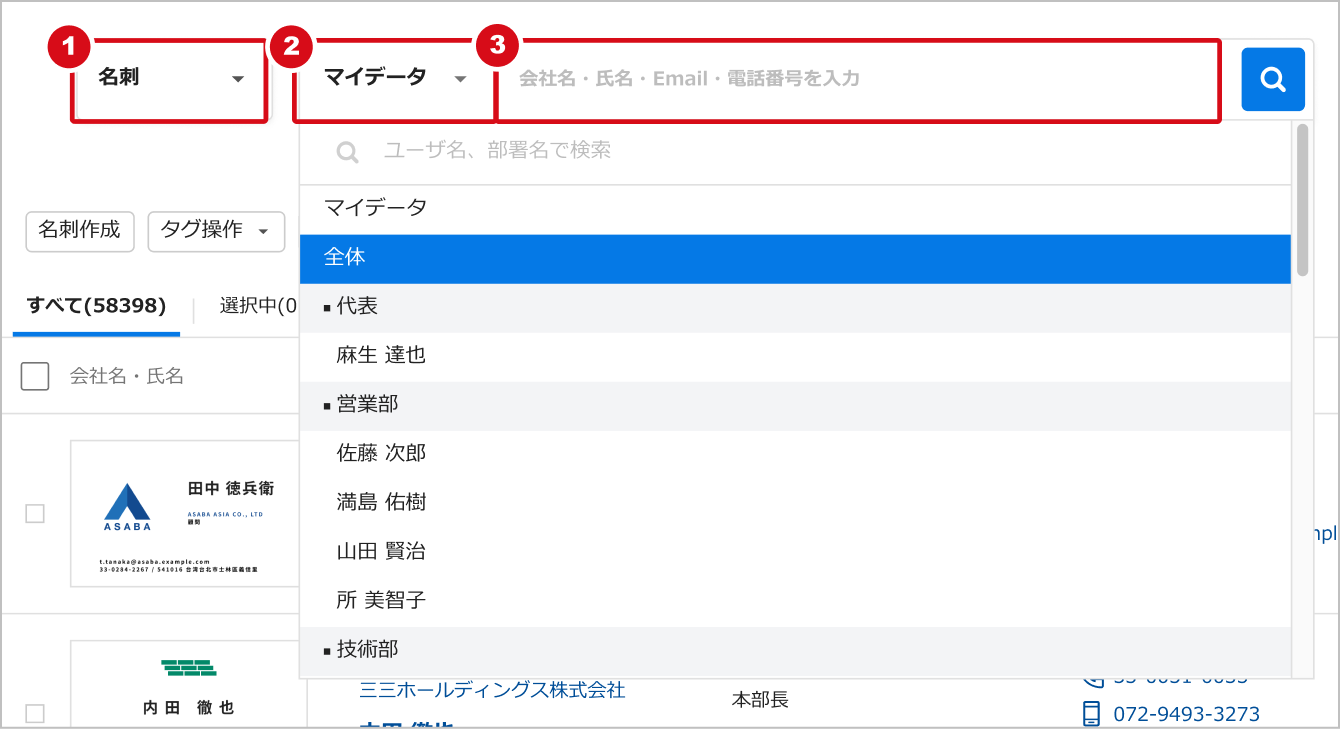Image resolution: width=1340 pixels, height=729 pixels.
Task: Check the box for 田中 徳兵衛 card
Action: point(35,514)
